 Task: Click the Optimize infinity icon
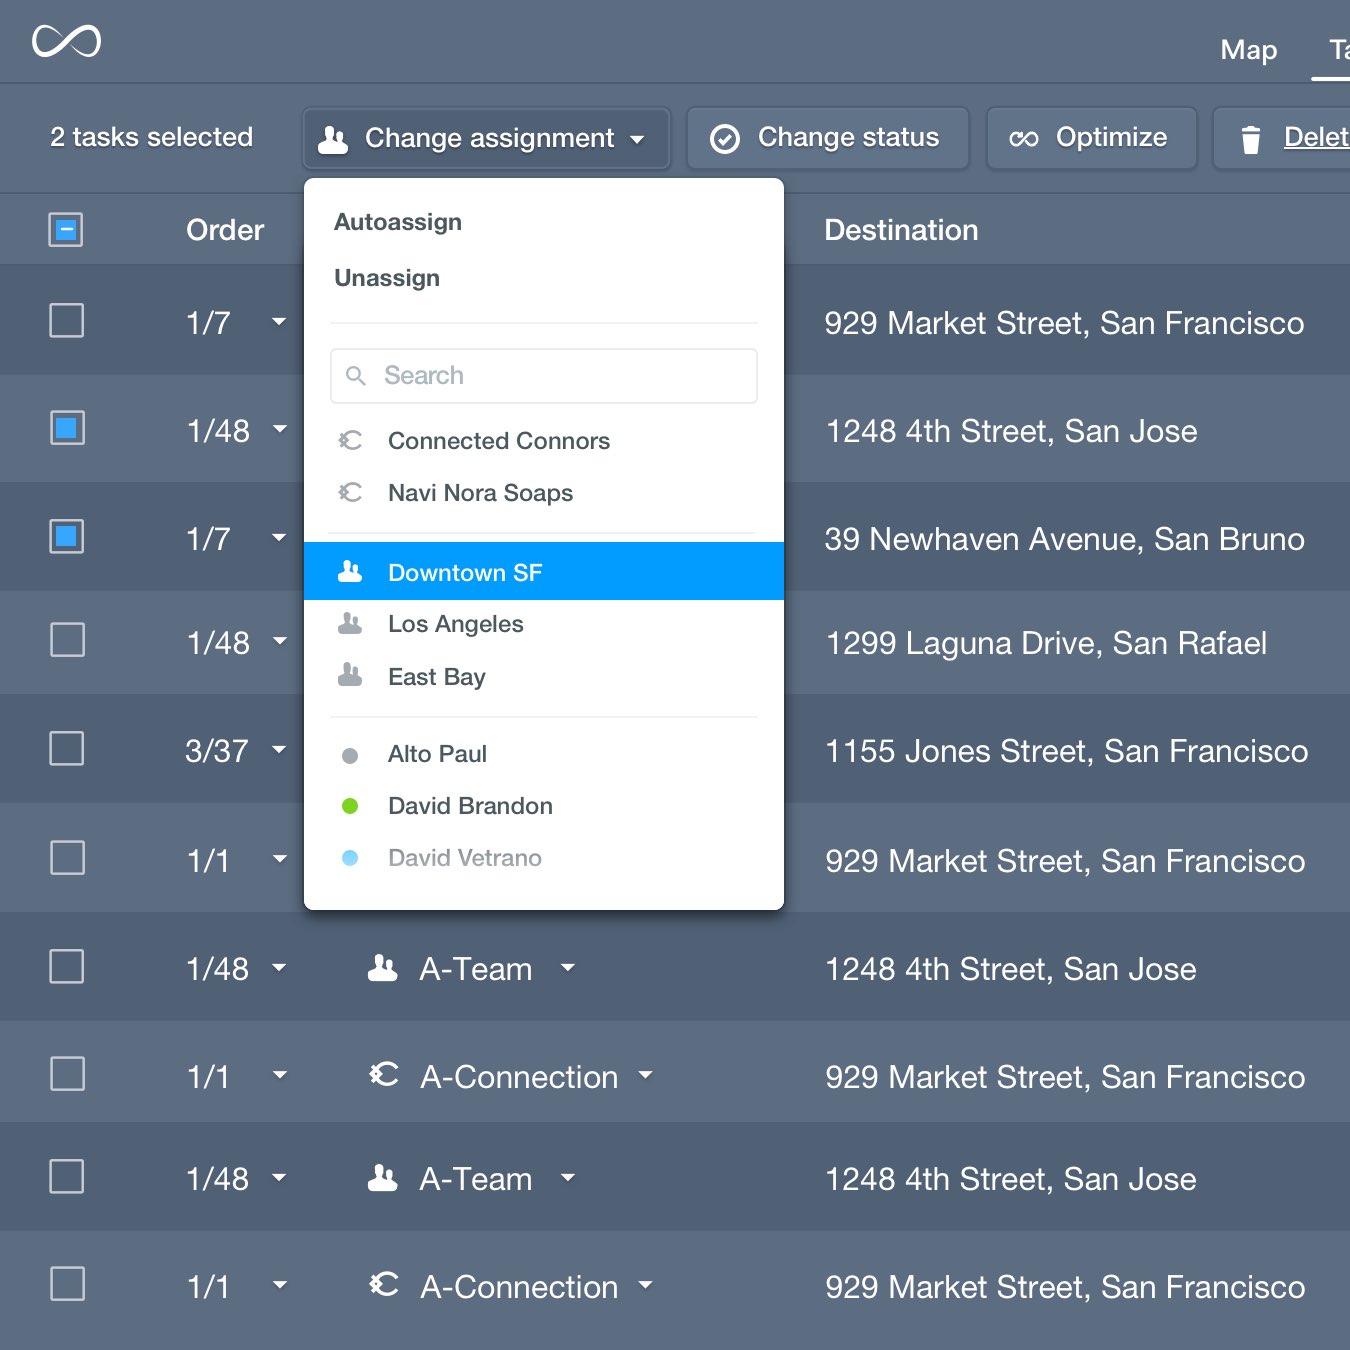(1023, 139)
